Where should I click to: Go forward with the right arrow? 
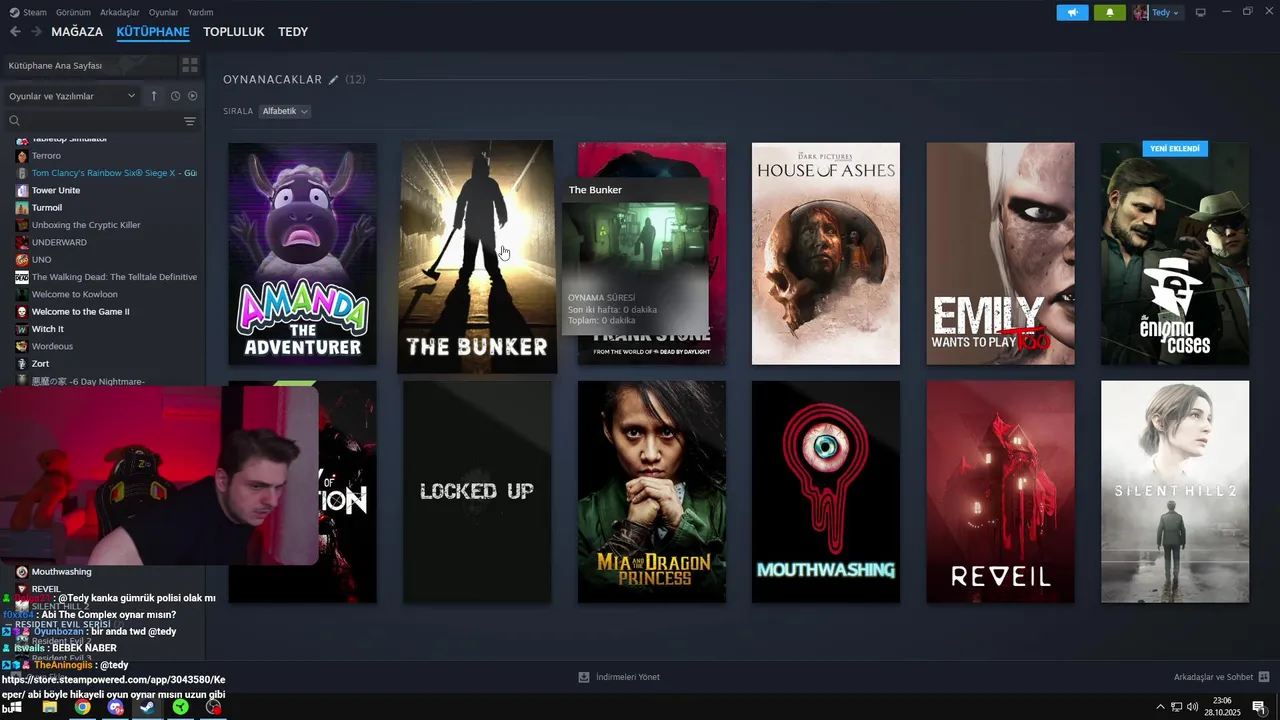click(x=36, y=32)
